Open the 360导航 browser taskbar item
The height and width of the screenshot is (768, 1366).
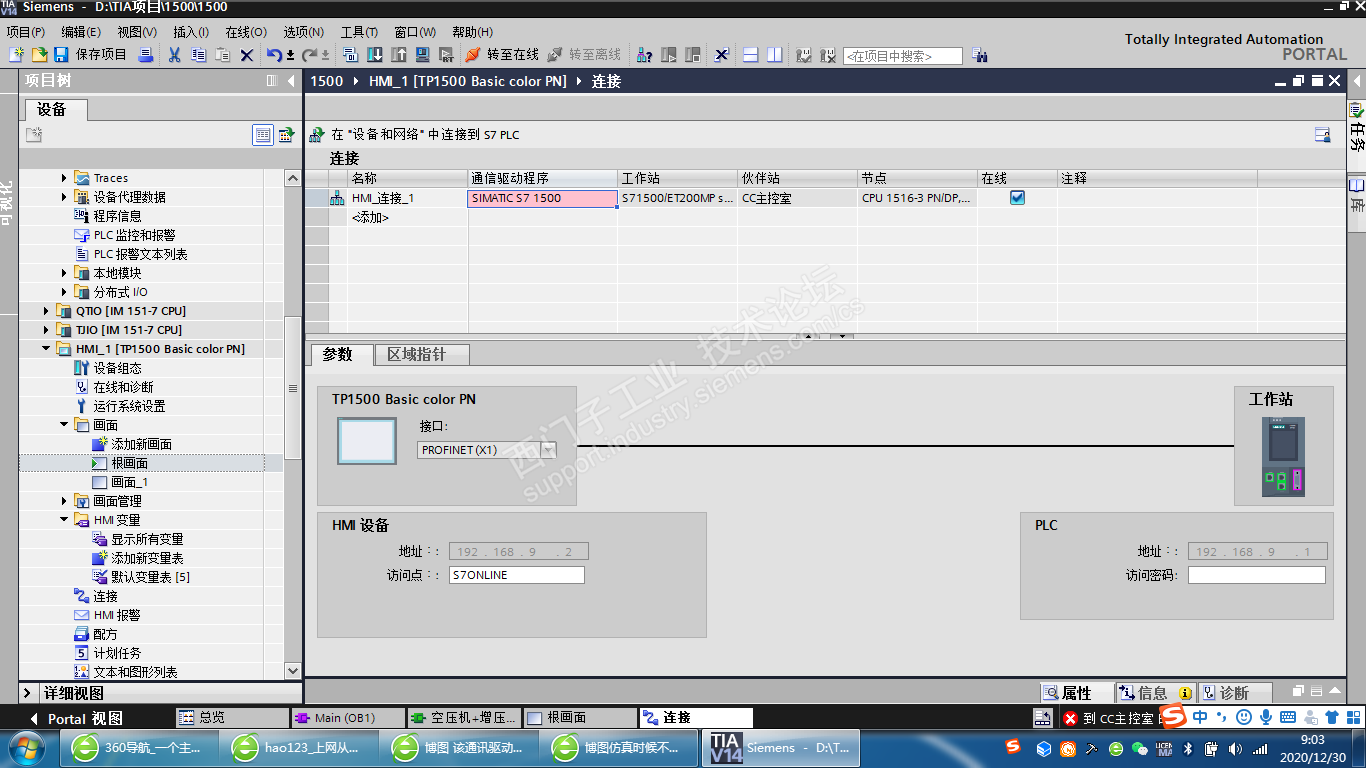[x=140, y=748]
